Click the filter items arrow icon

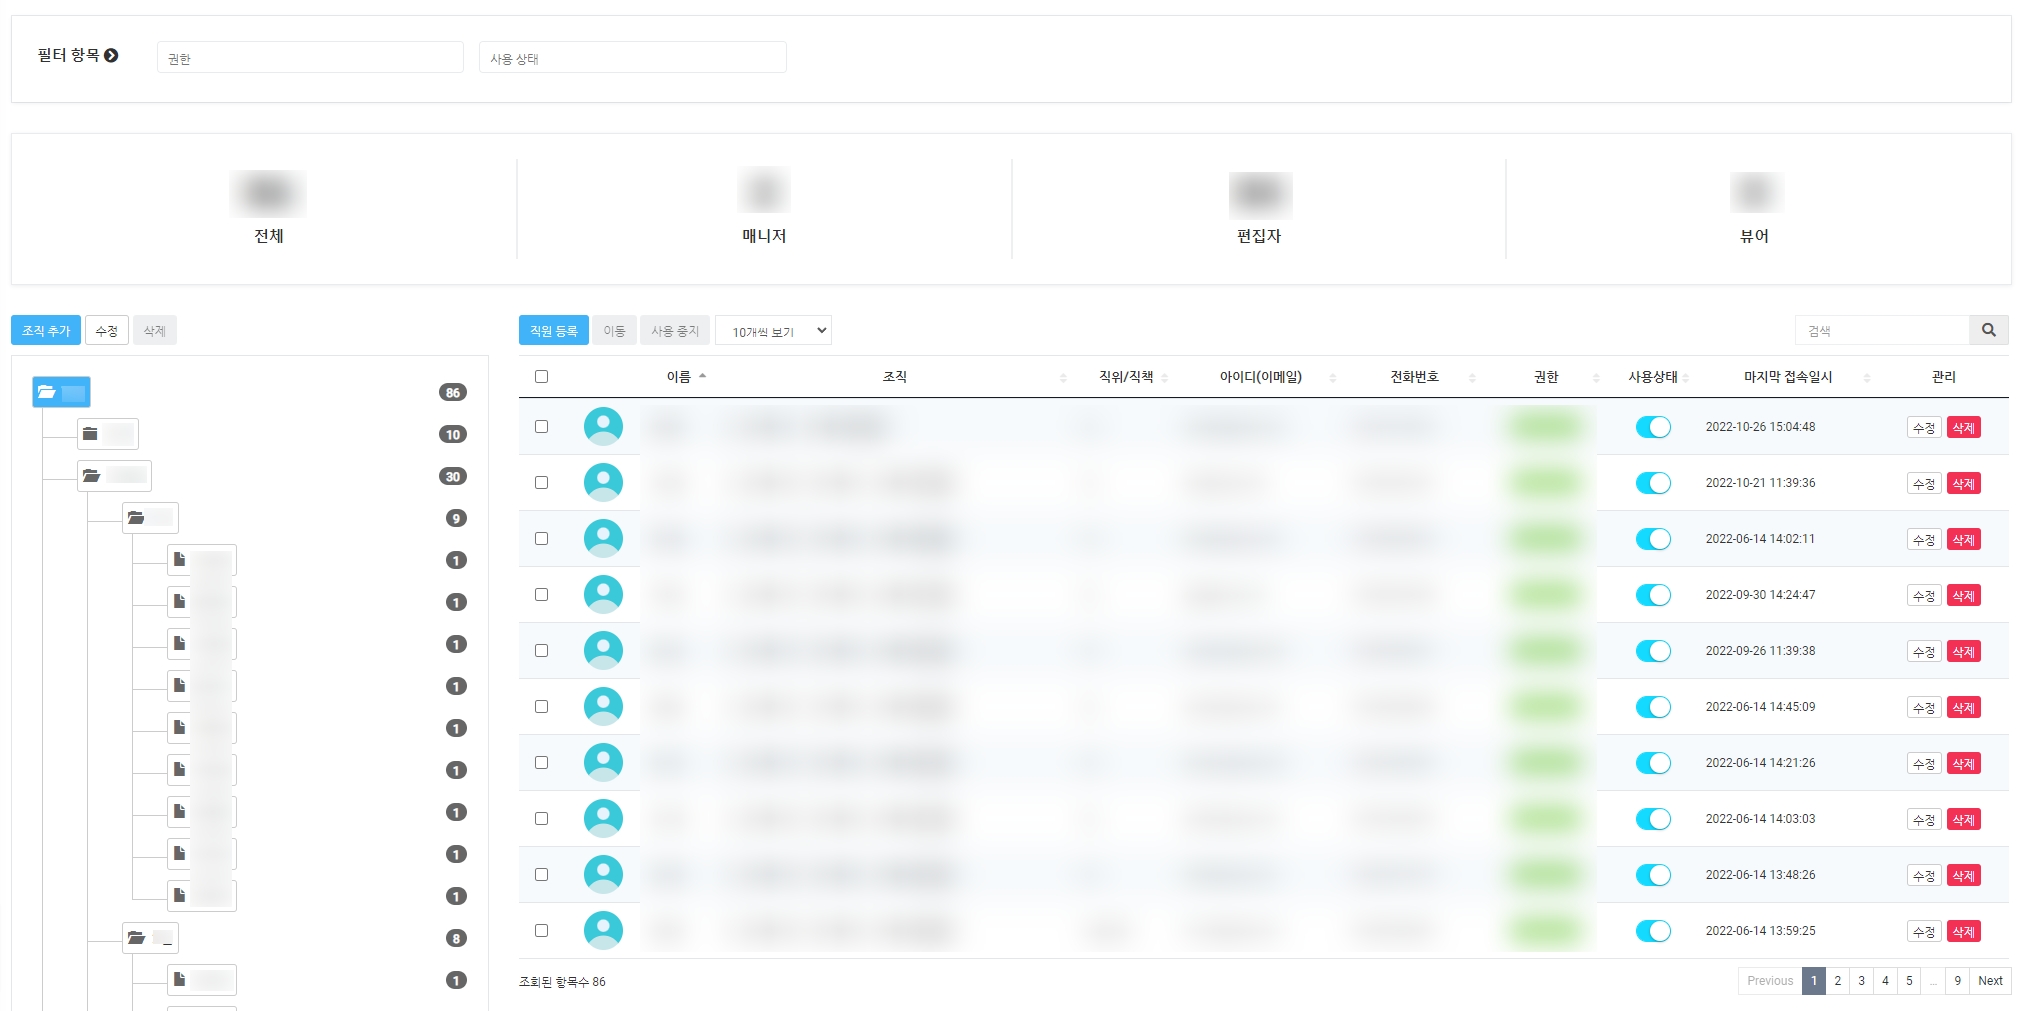point(111,56)
